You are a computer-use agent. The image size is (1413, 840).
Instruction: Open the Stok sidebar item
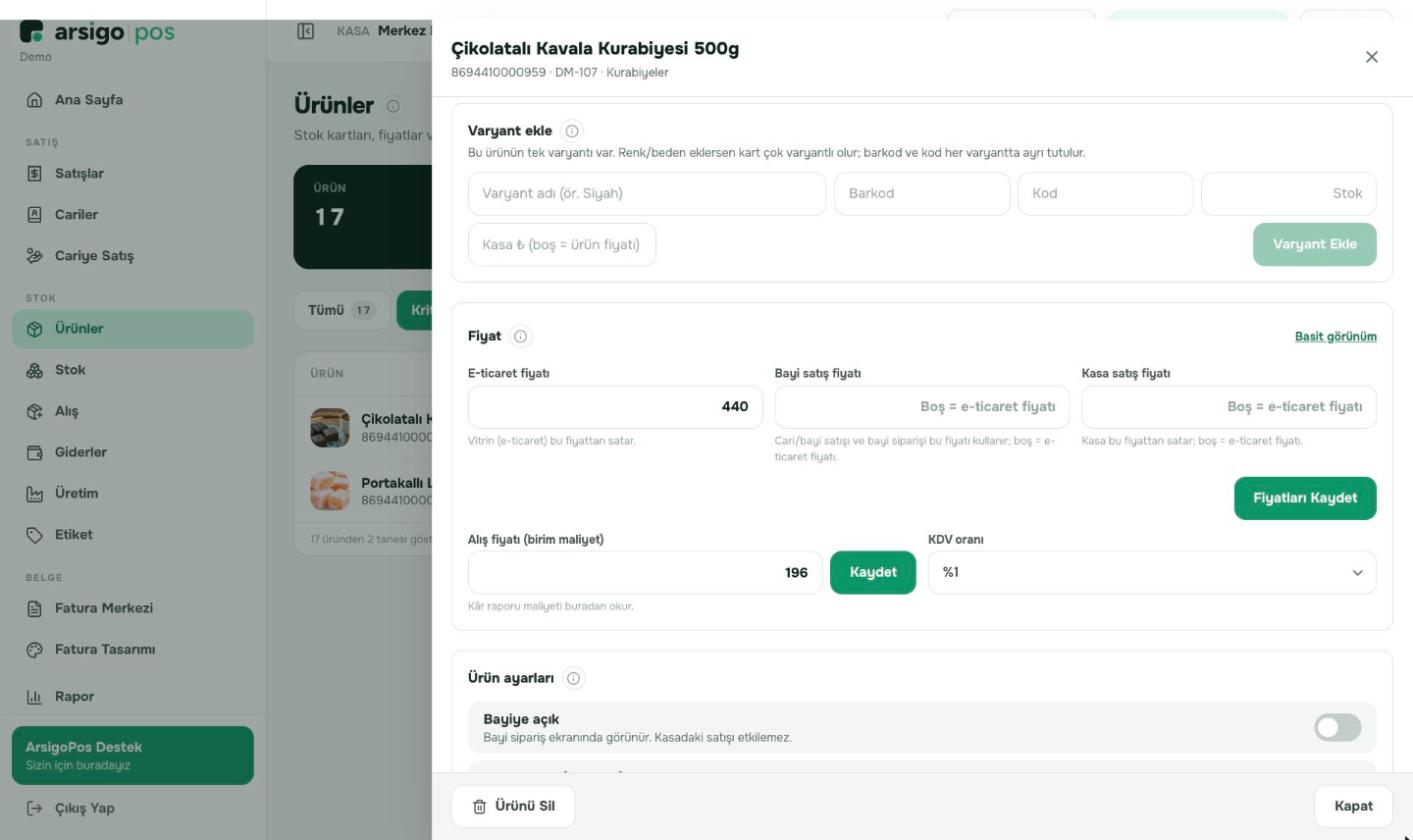[x=133, y=370]
